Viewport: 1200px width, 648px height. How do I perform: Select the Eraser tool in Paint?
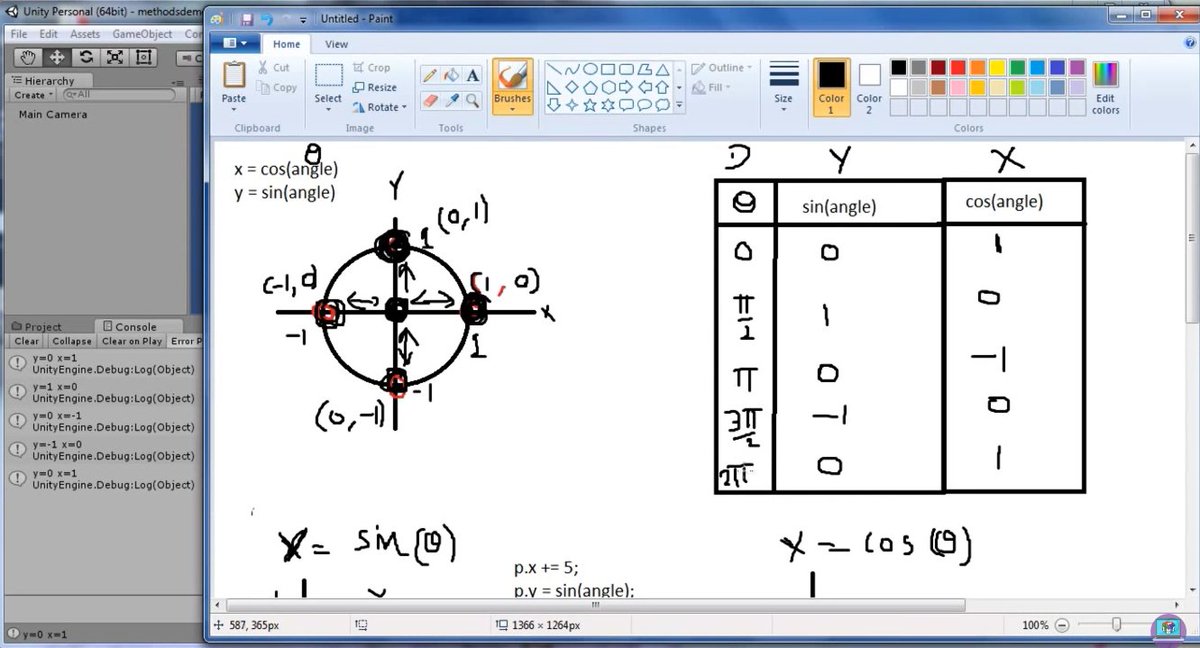tap(430, 101)
